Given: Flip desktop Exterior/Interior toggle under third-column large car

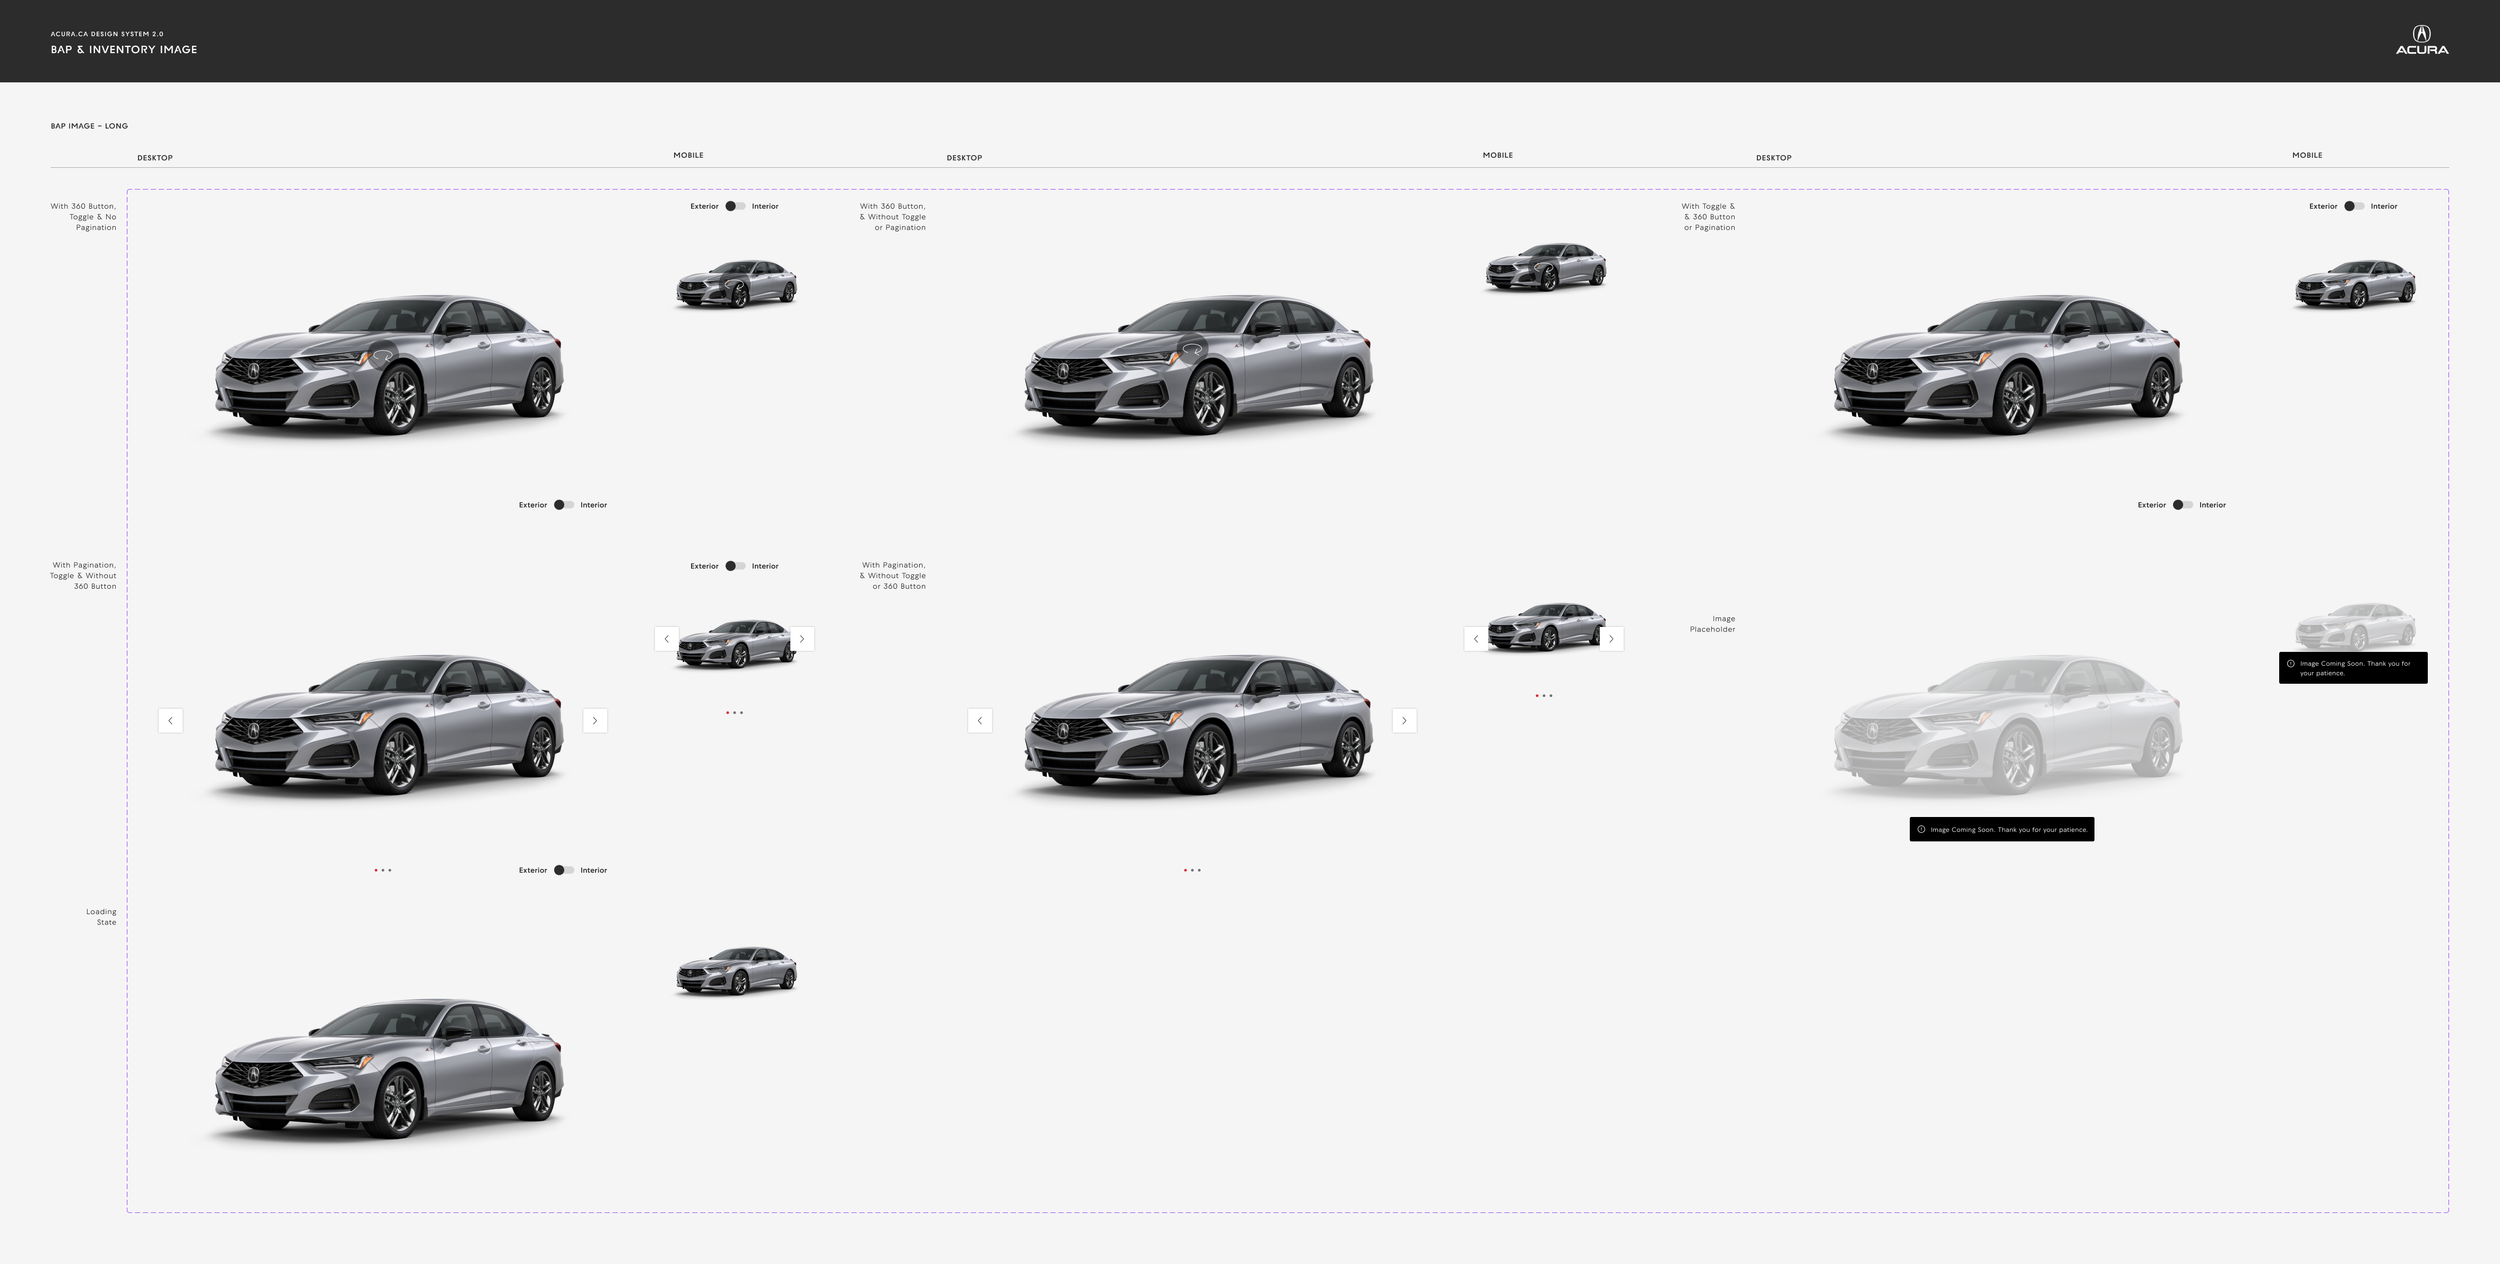Looking at the screenshot, I should pos(2183,505).
